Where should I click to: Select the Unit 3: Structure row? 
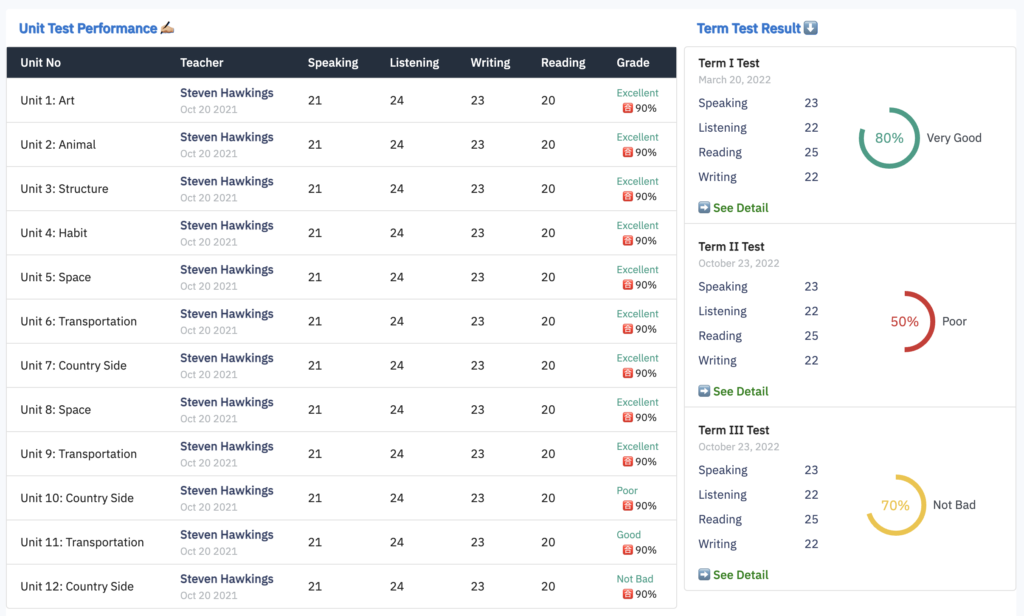click(x=64, y=189)
